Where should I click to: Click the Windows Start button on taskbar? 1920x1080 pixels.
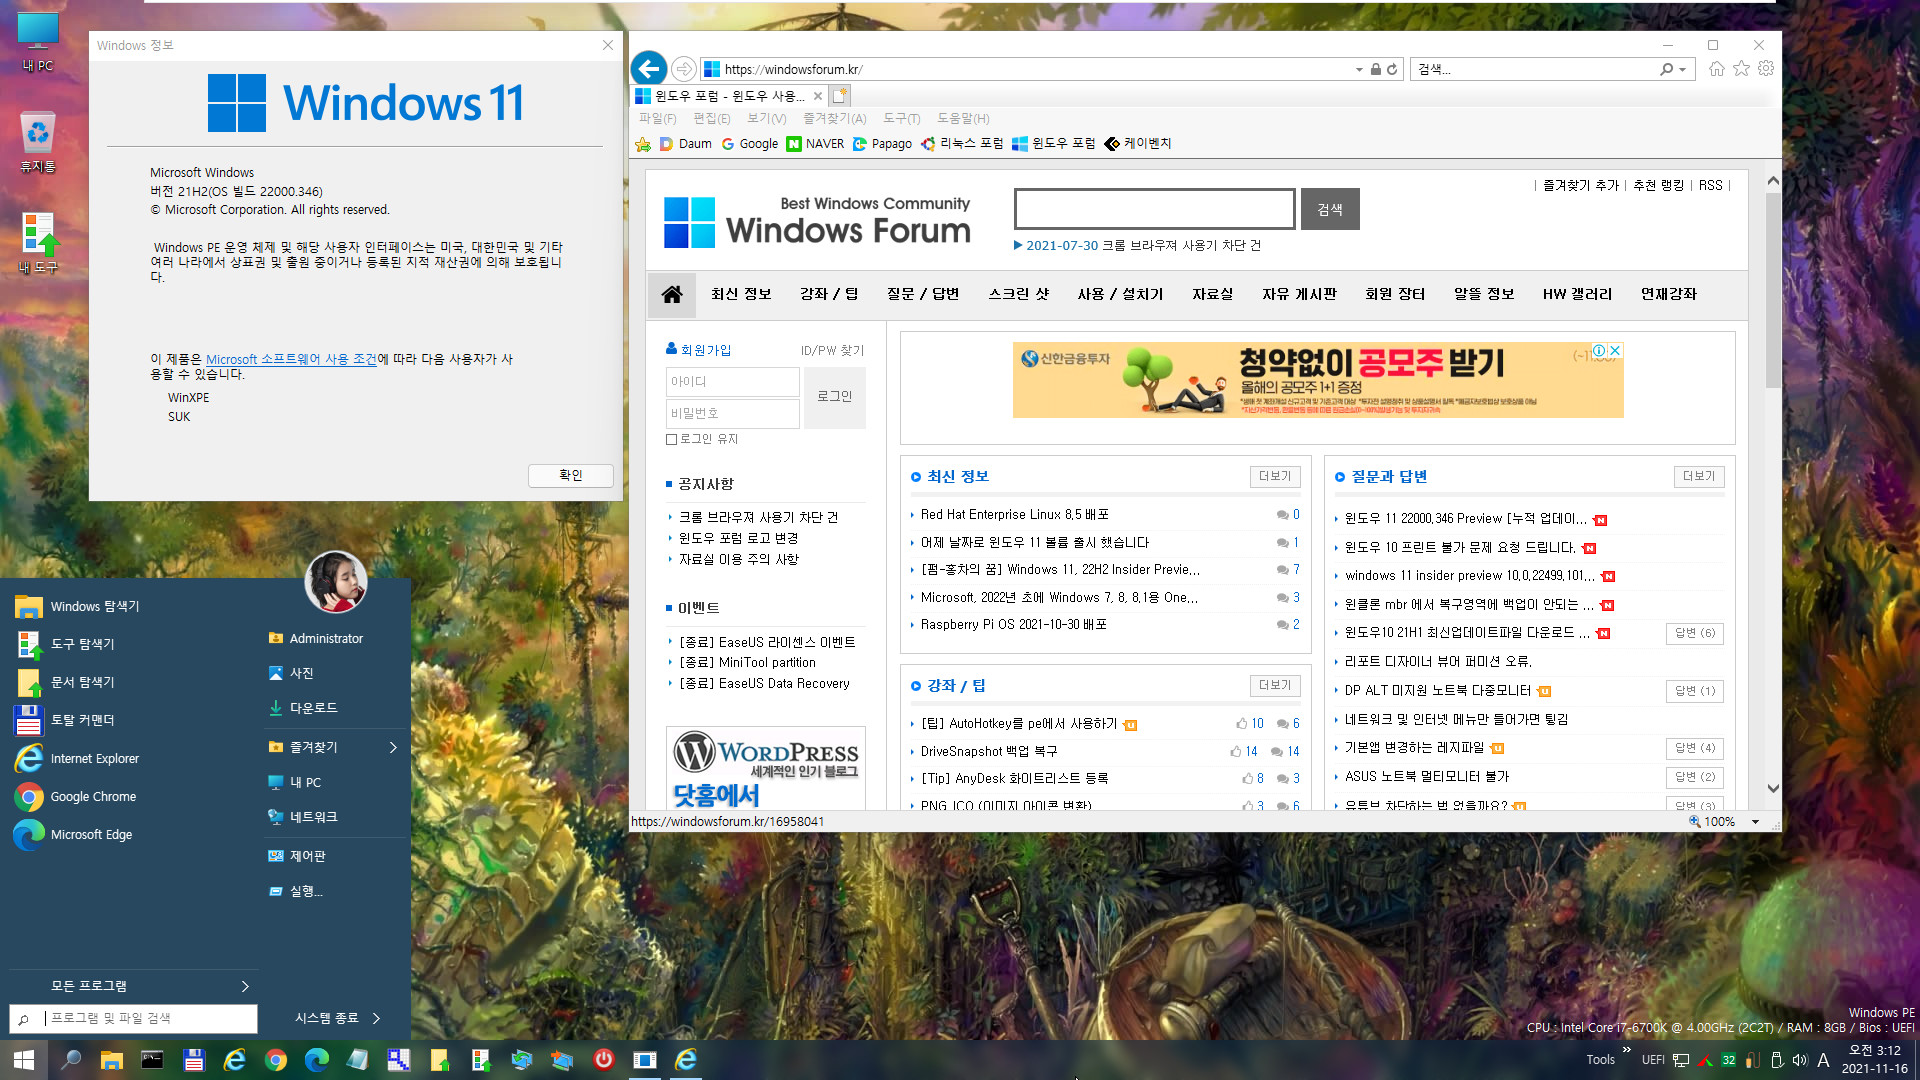click(x=23, y=1060)
